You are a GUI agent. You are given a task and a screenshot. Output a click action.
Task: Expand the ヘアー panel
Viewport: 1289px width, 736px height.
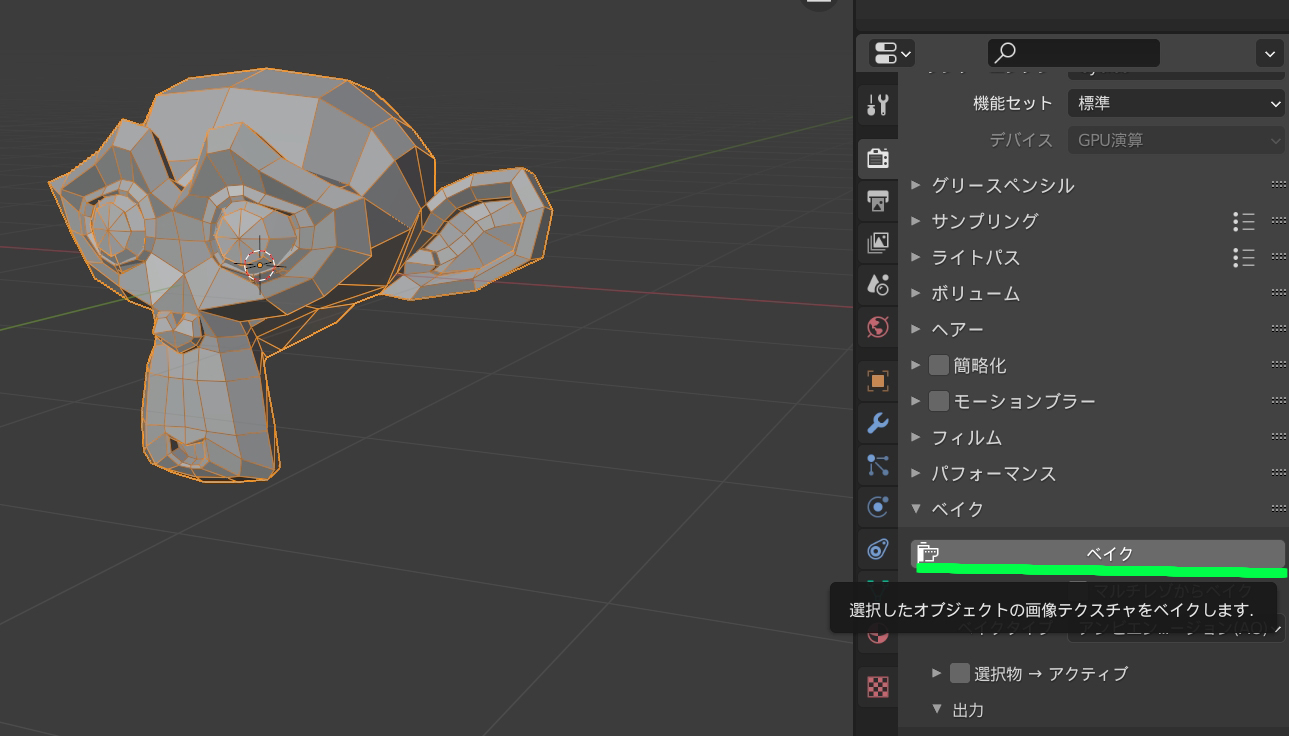click(x=915, y=329)
